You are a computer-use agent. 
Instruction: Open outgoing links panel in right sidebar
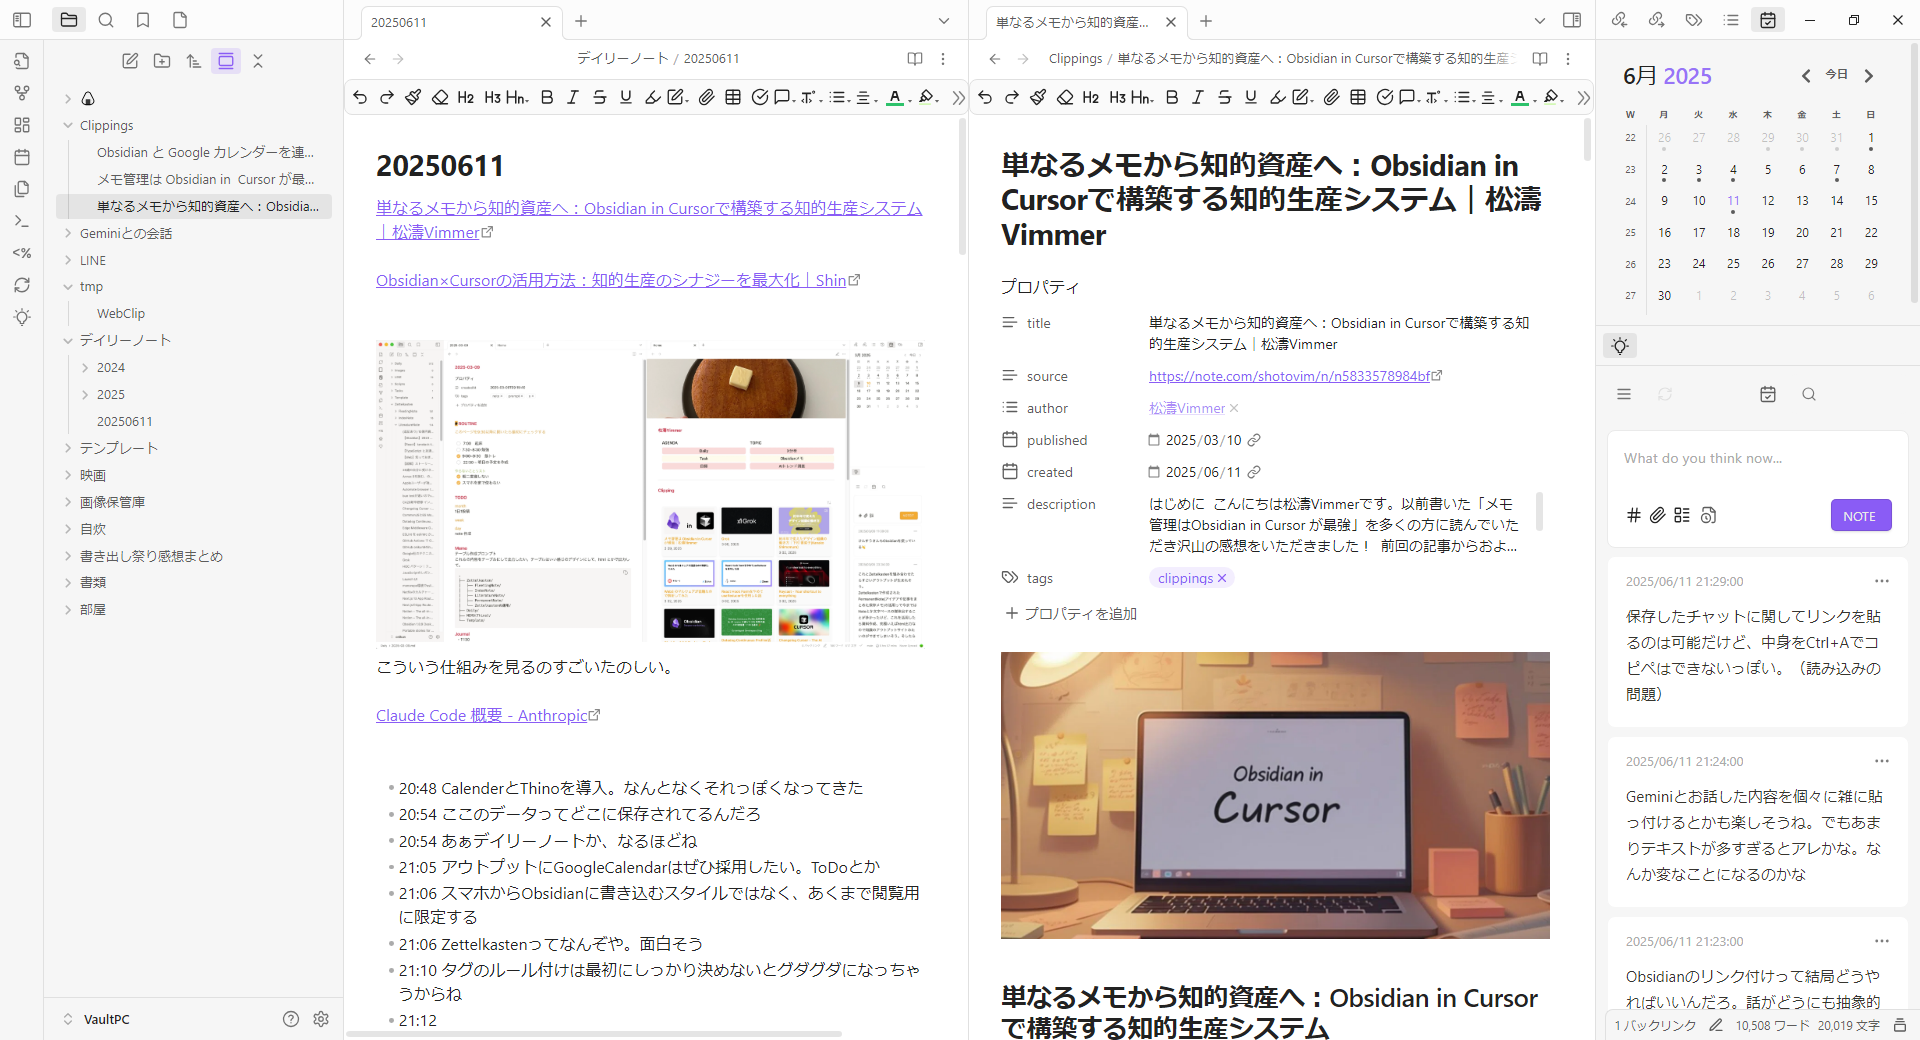(1657, 20)
